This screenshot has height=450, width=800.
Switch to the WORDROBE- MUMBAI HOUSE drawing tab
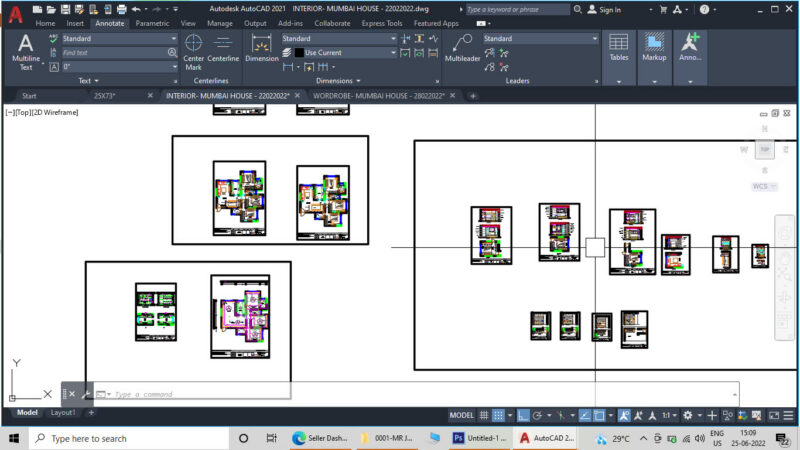(x=379, y=96)
